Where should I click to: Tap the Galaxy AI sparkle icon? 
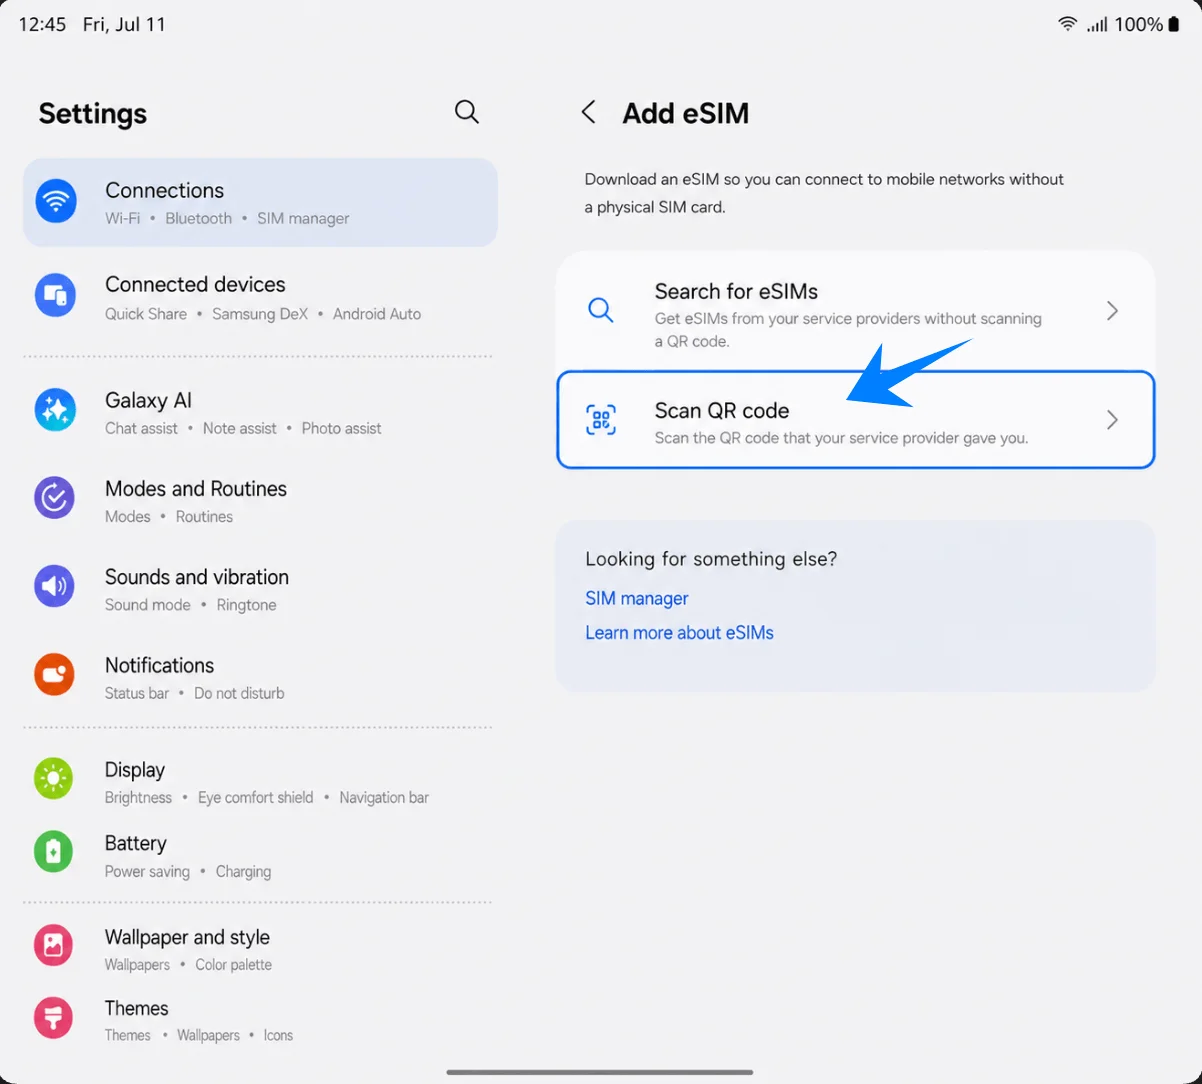pos(55,411)
